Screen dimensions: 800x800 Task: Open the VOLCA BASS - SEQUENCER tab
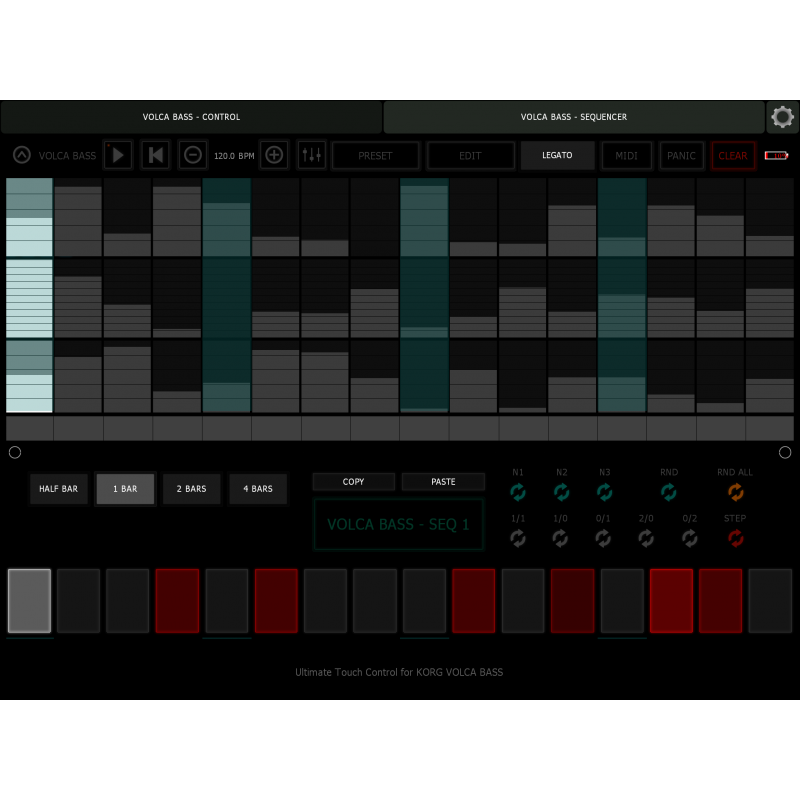[x=574, y=116]
